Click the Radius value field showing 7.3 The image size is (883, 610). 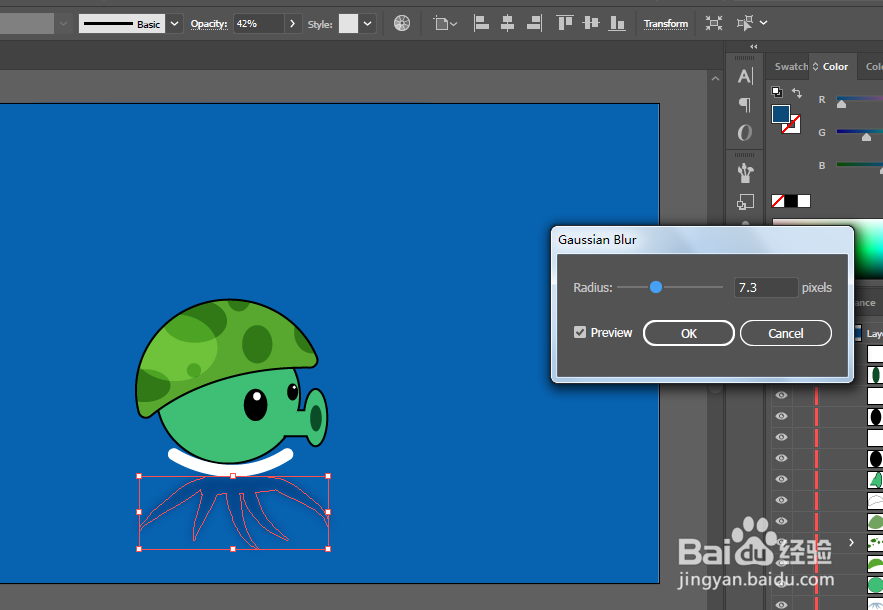click(x=766, y=288)
